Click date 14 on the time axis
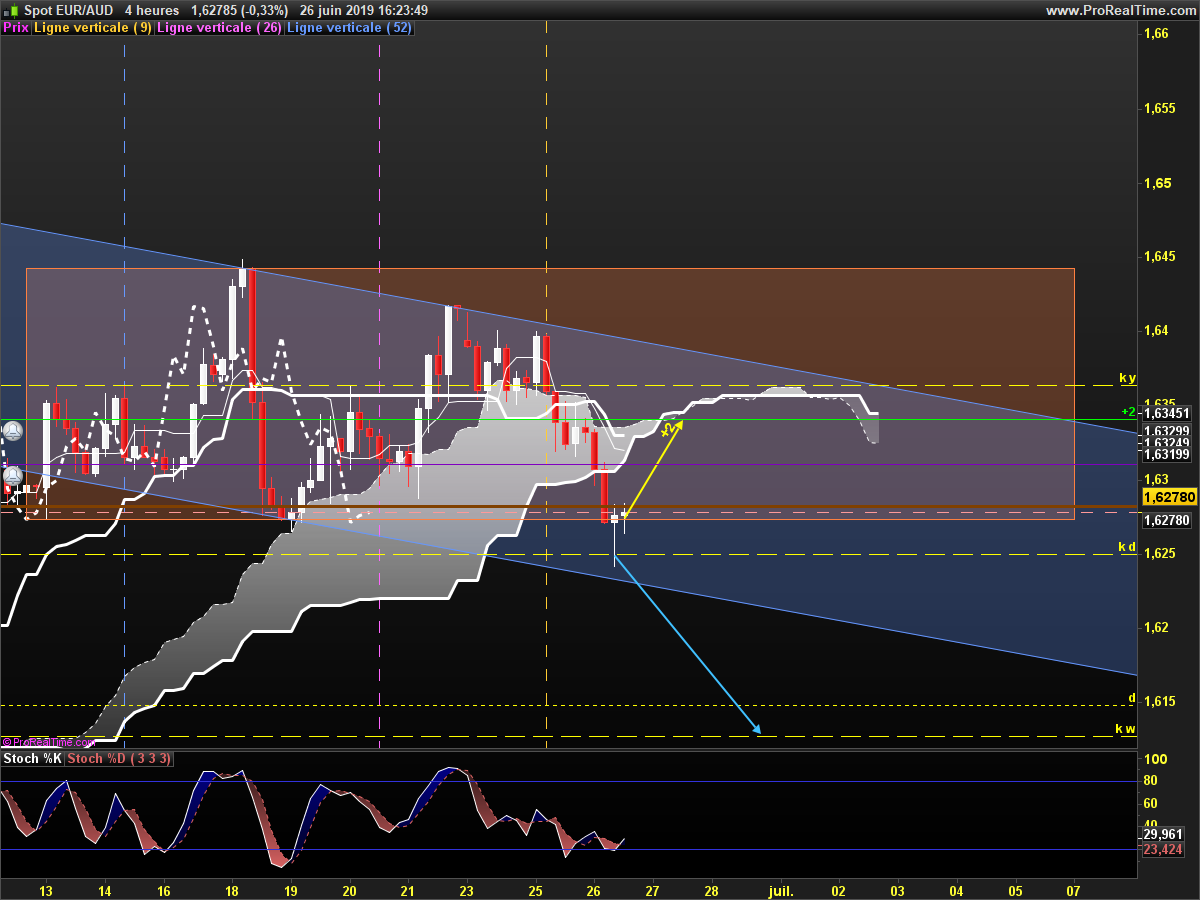Screen dimensions: 1200x900 [104, 889]
